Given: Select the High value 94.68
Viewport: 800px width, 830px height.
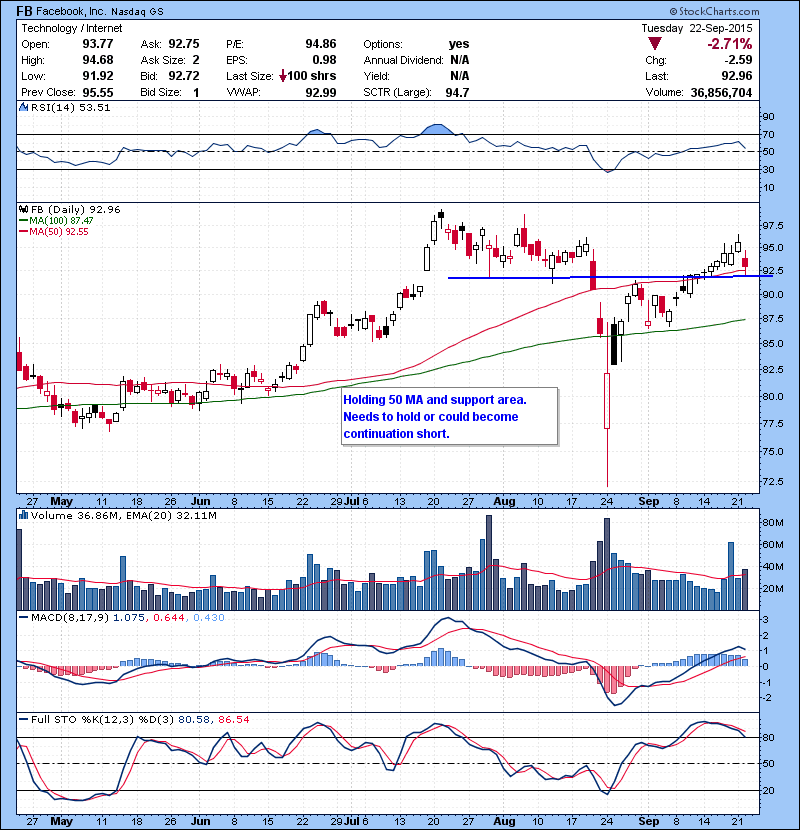Looking at the screenshot, I should pos(98,60).
